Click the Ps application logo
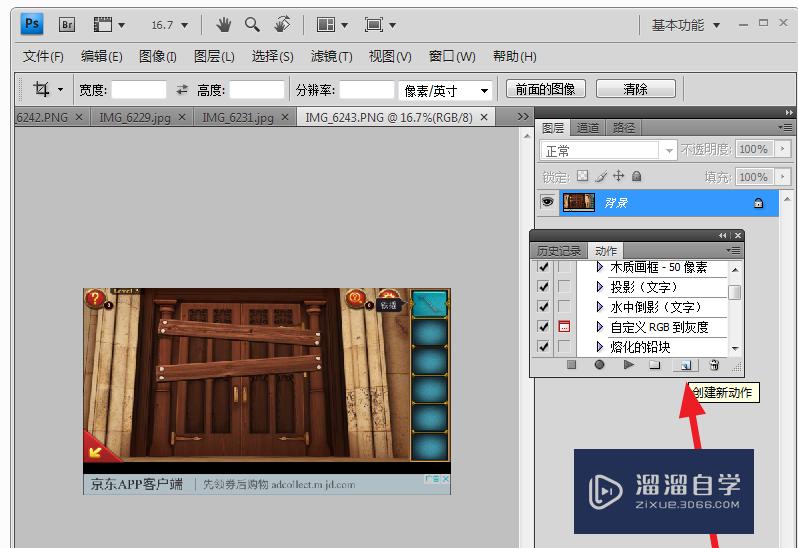The width and height of the screenshot is (798, 548). (32, 24)
